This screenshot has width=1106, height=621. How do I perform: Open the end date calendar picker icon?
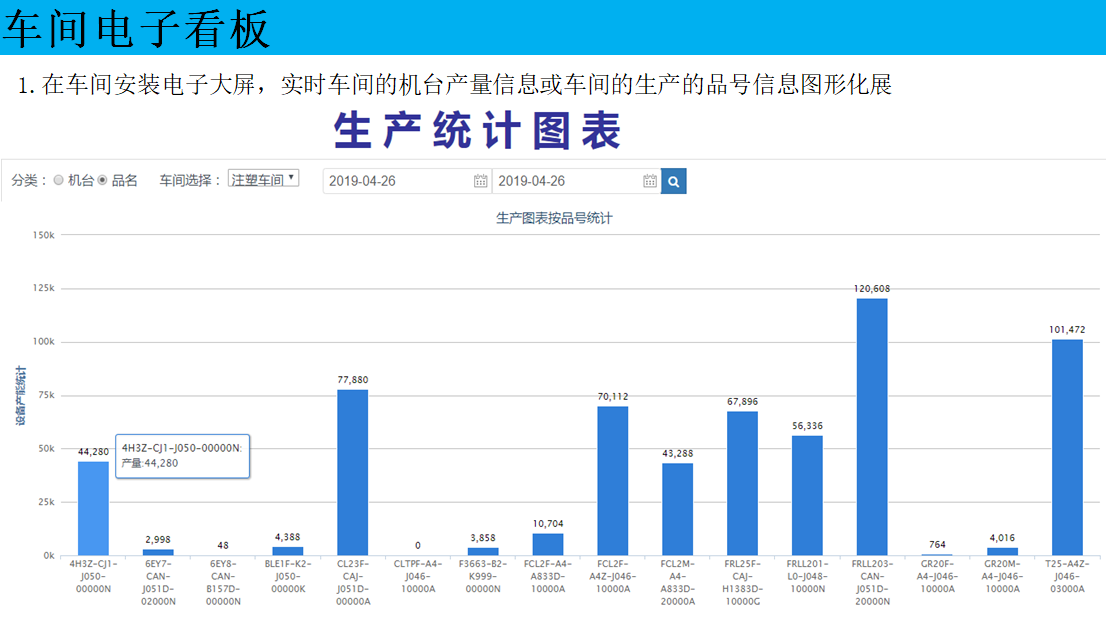point(650,181)
